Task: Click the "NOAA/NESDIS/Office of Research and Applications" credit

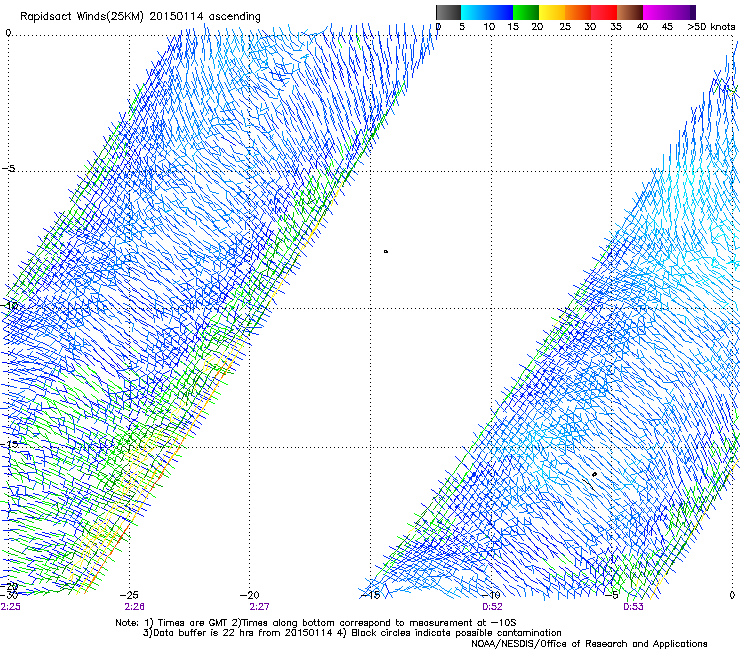Action: 589,644
